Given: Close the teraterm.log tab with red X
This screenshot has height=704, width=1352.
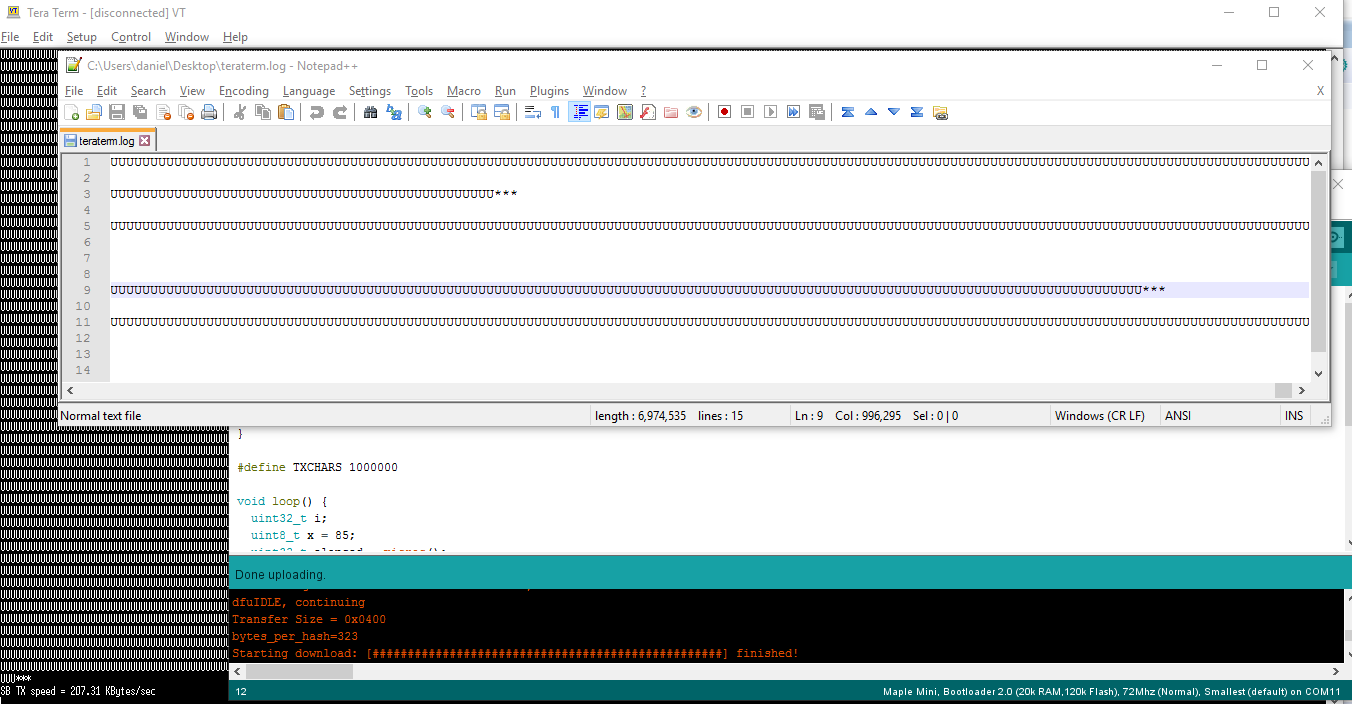Looking at the screenshot, I should tap(144, 141).
